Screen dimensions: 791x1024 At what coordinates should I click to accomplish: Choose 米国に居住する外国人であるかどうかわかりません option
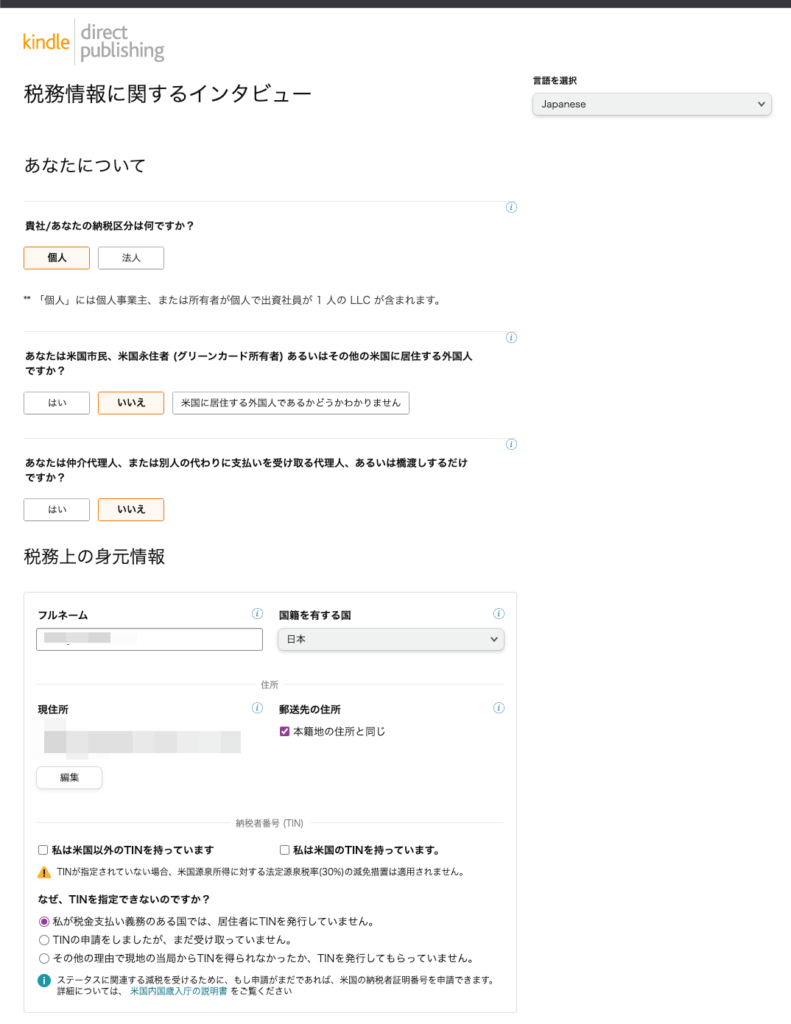[x=290, y=403]
